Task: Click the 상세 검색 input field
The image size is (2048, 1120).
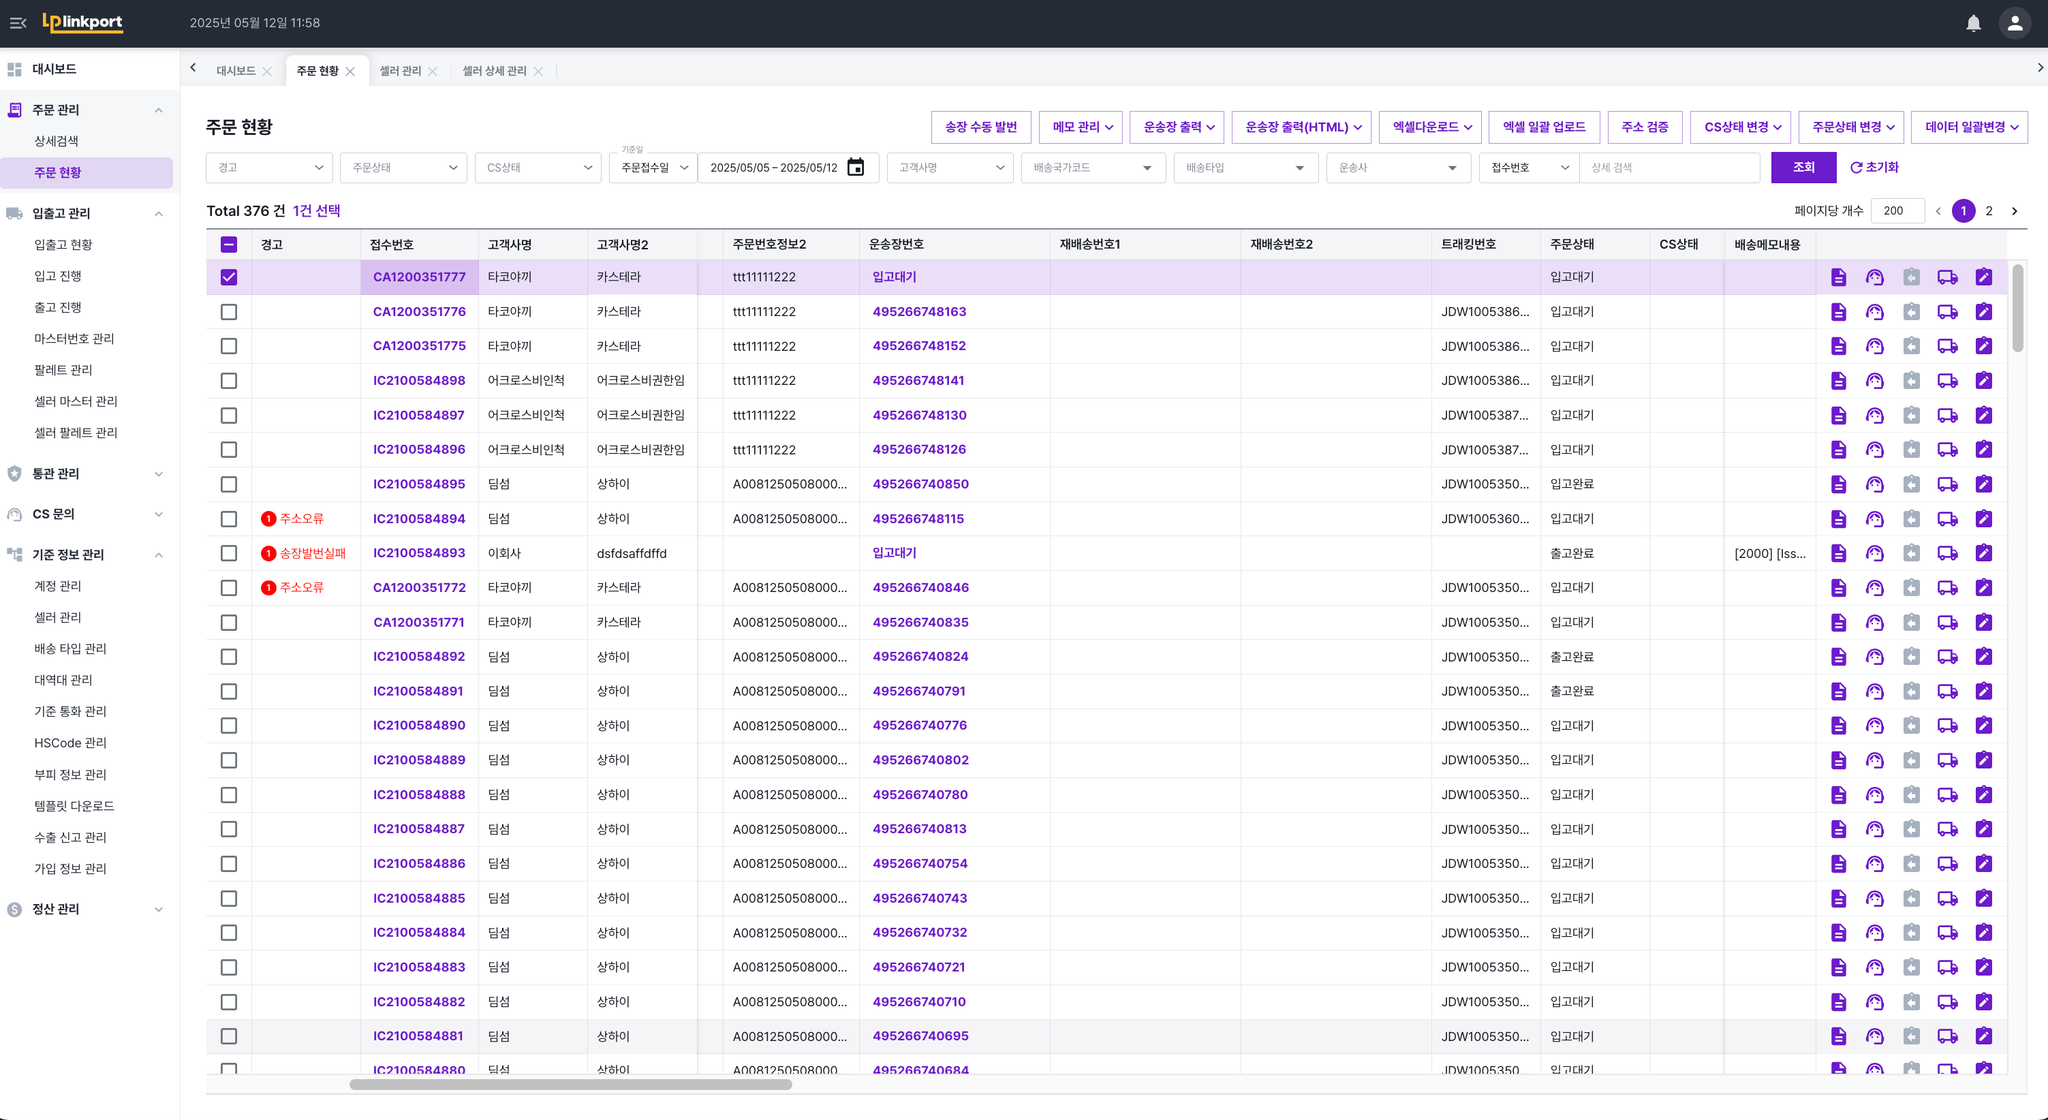Action: (1669, 168)
